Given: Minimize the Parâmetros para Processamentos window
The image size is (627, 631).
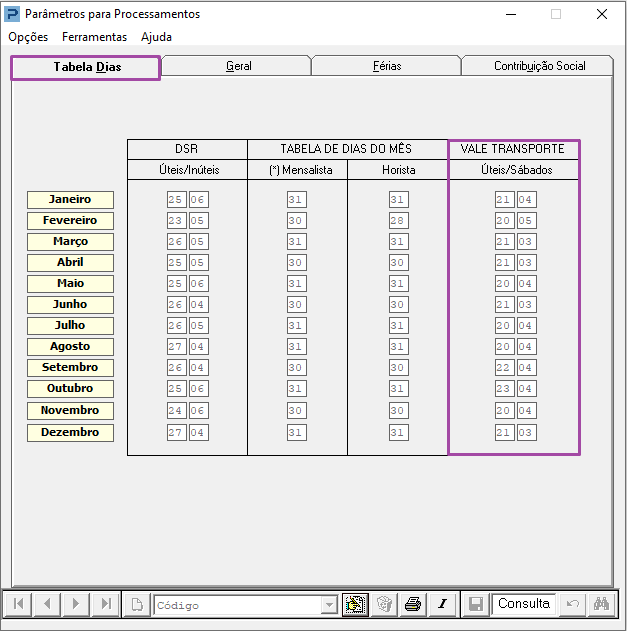Looking at the screenshot, I should click(x=511, y=14).
